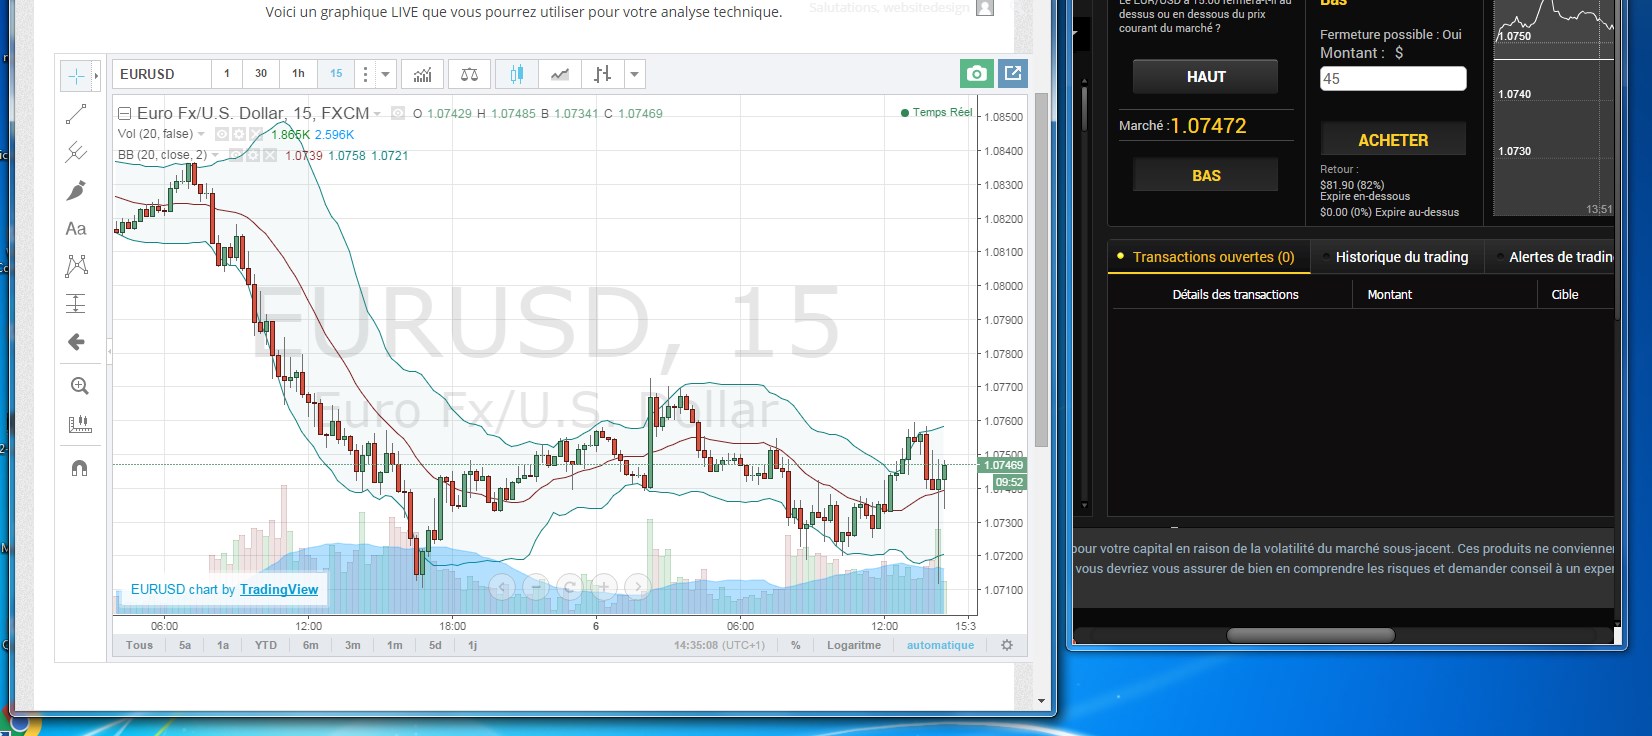Toggle the automatique scale option

940,645
